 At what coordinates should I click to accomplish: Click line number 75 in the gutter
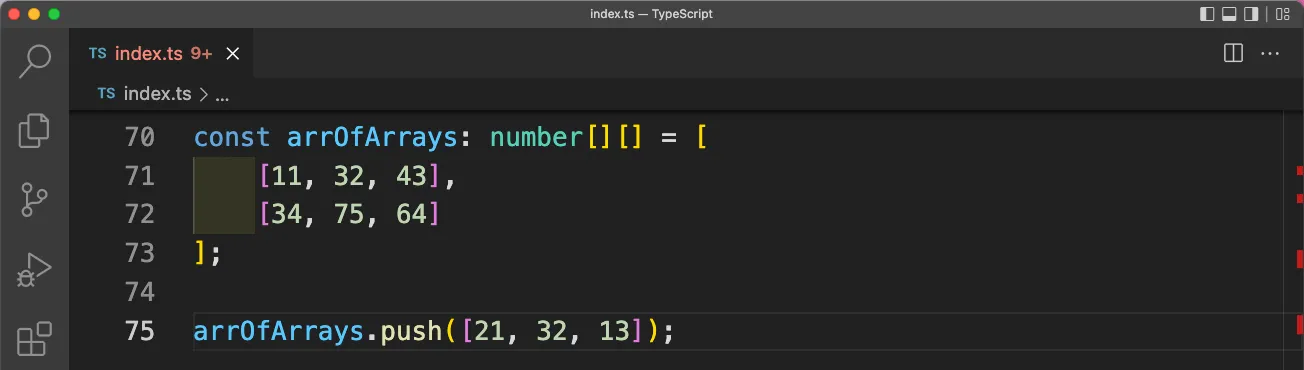140,330
